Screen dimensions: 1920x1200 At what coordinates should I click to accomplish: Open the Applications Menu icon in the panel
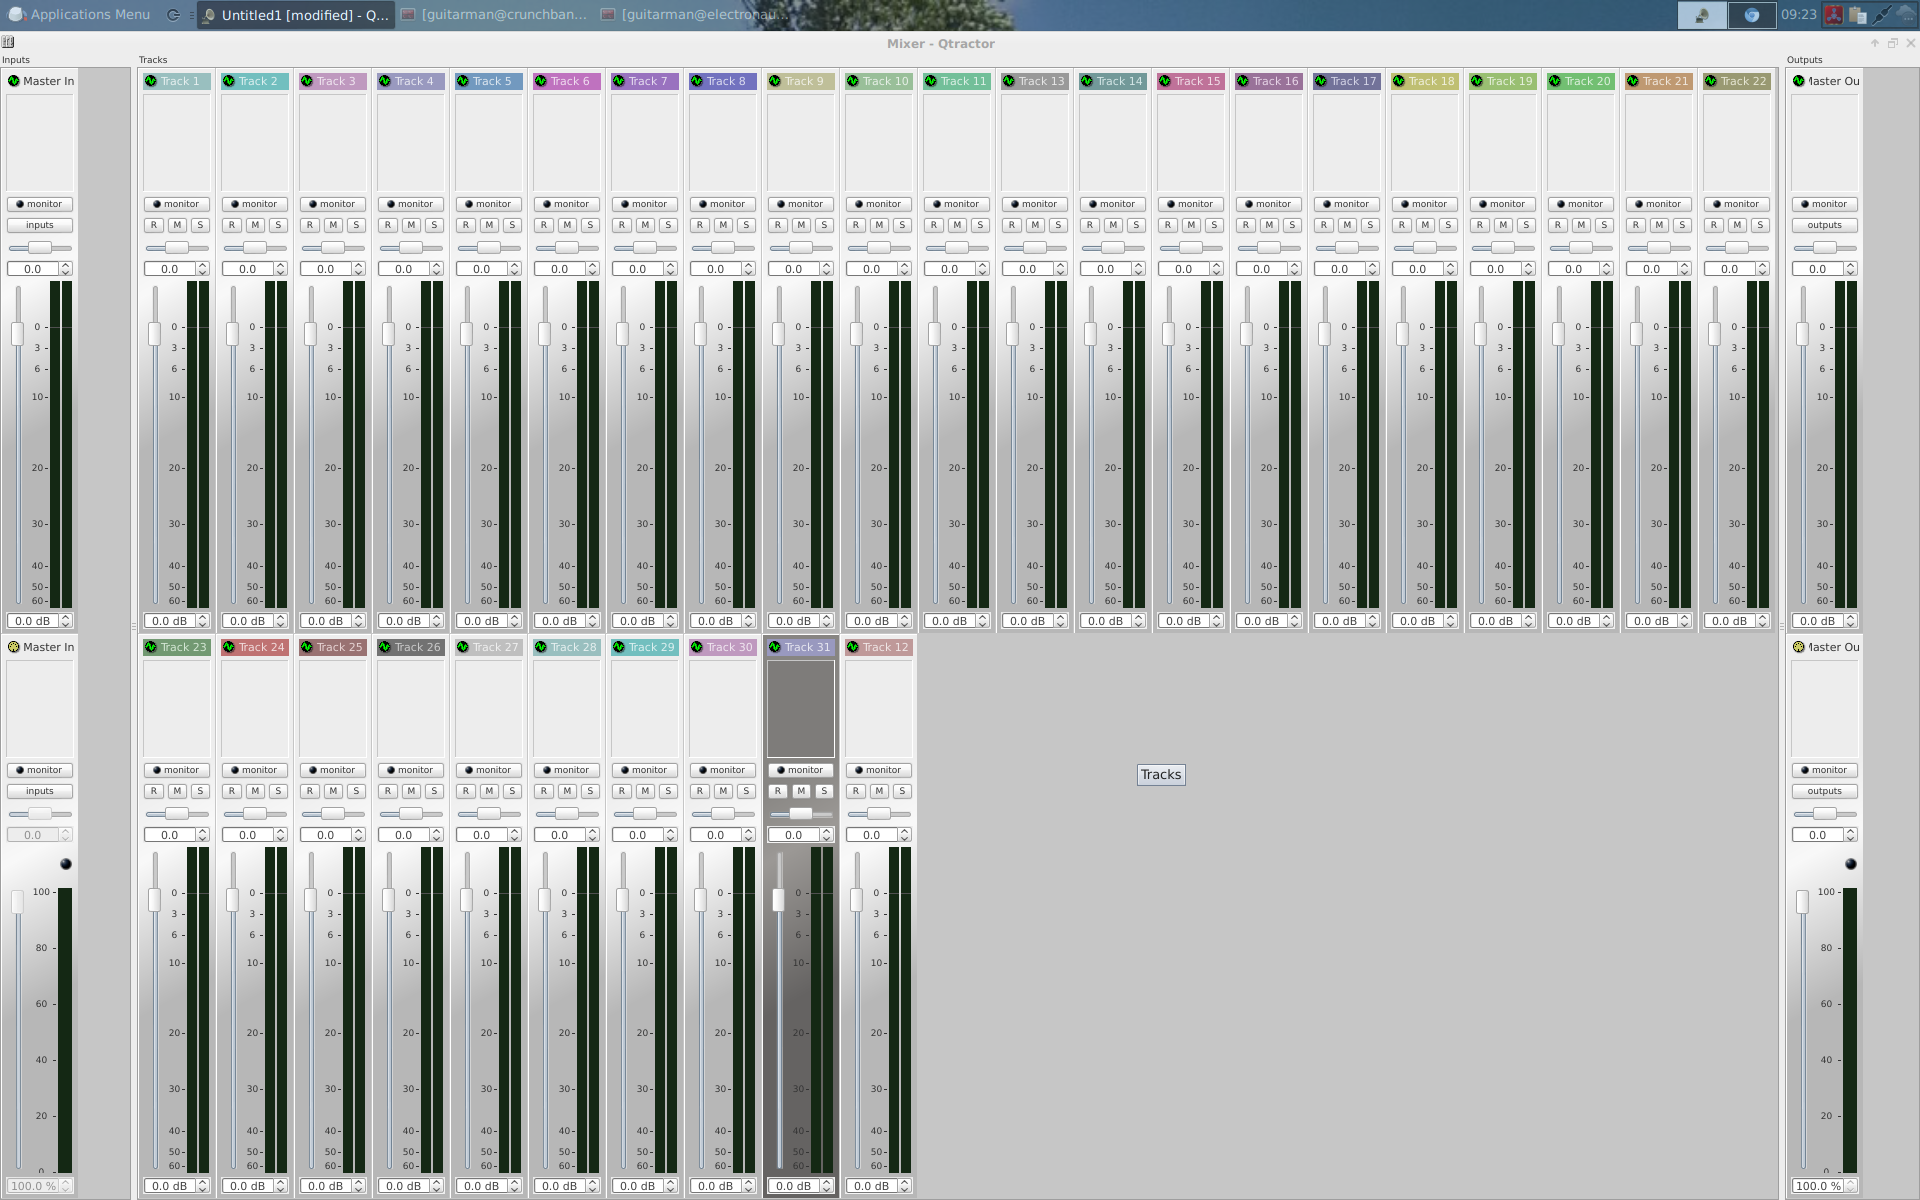pyautogui.click(x=17, y=15)
